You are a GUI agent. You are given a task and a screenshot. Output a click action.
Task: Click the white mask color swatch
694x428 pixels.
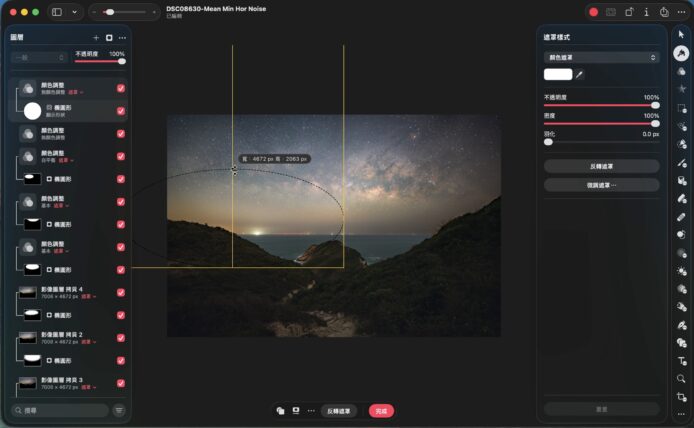pyautogui.click(x=557, y=74)
